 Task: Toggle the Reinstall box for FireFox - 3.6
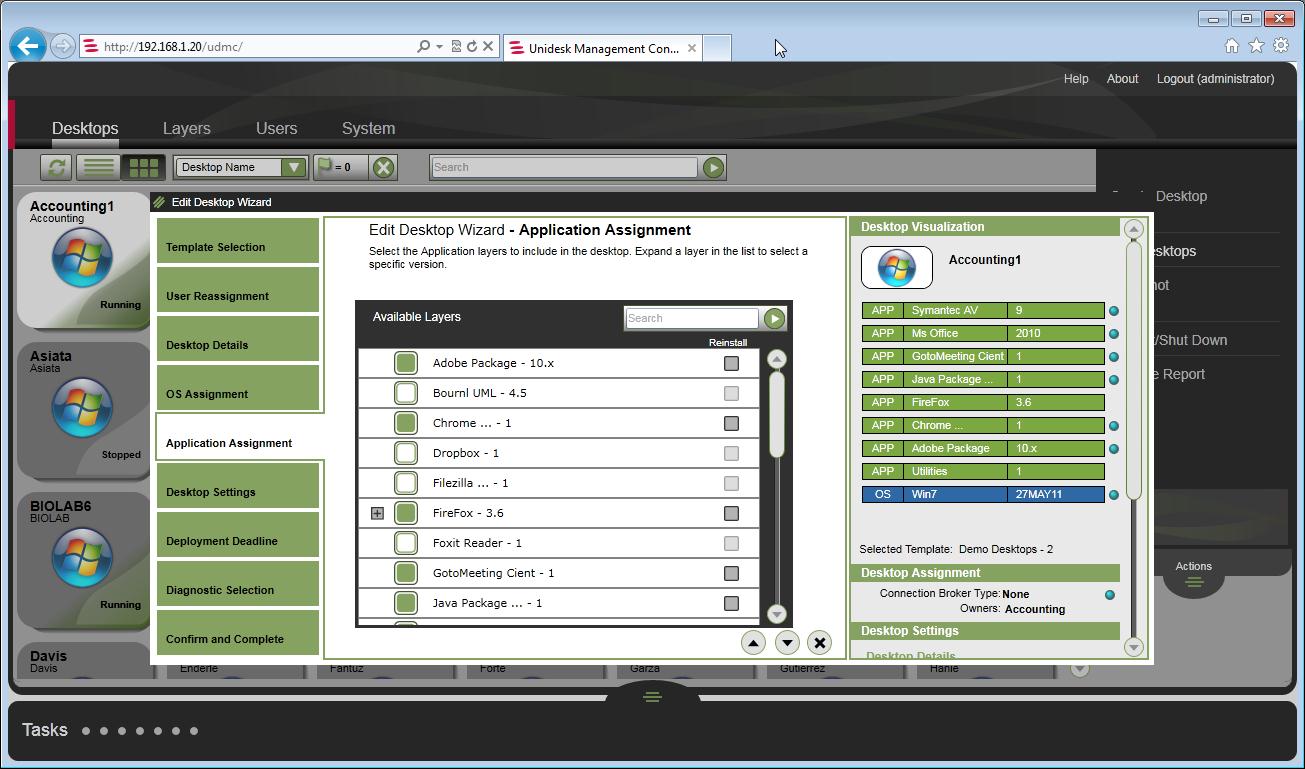click(x=731, y=514)
